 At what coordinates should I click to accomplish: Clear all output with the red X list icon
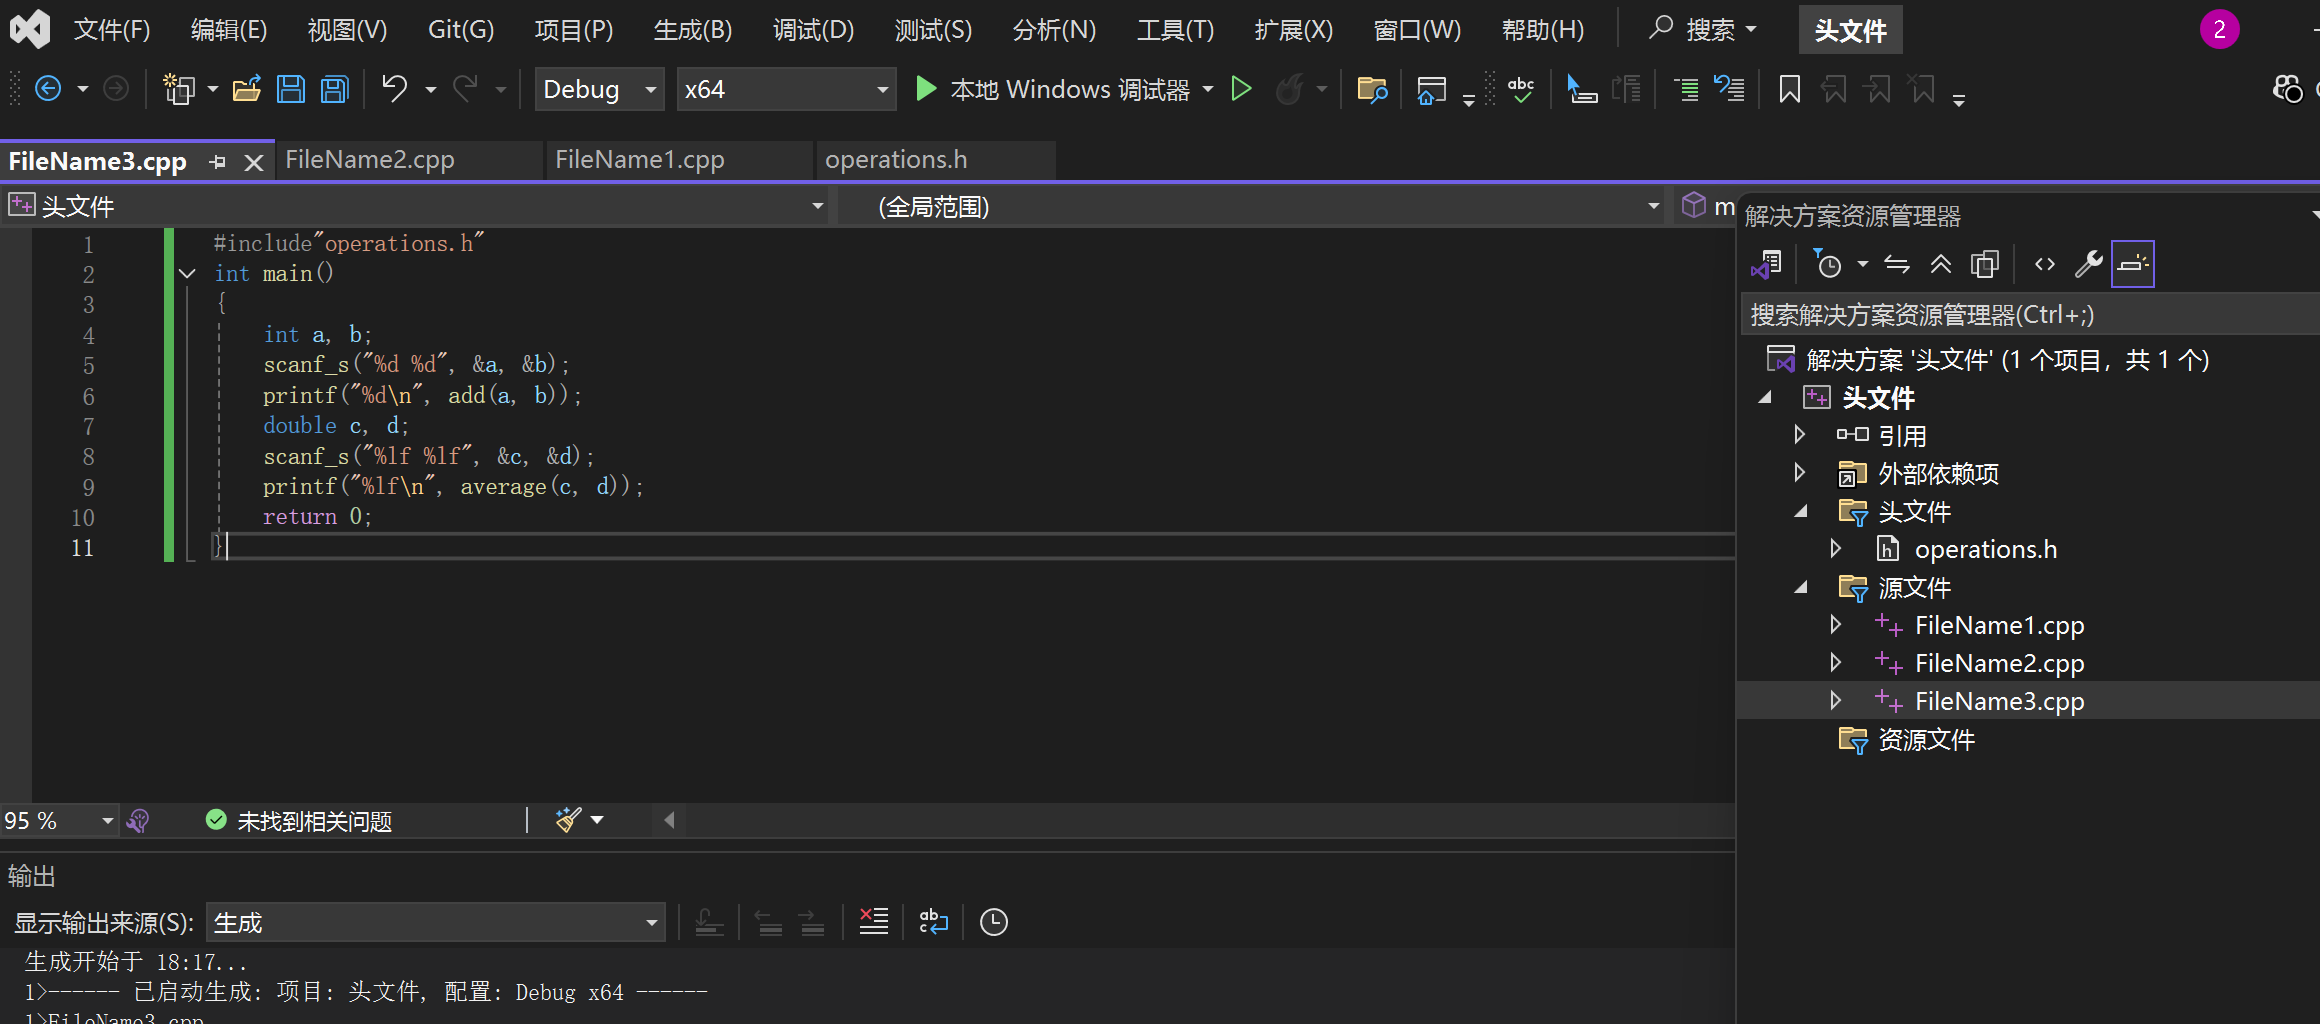coord(873,922)
